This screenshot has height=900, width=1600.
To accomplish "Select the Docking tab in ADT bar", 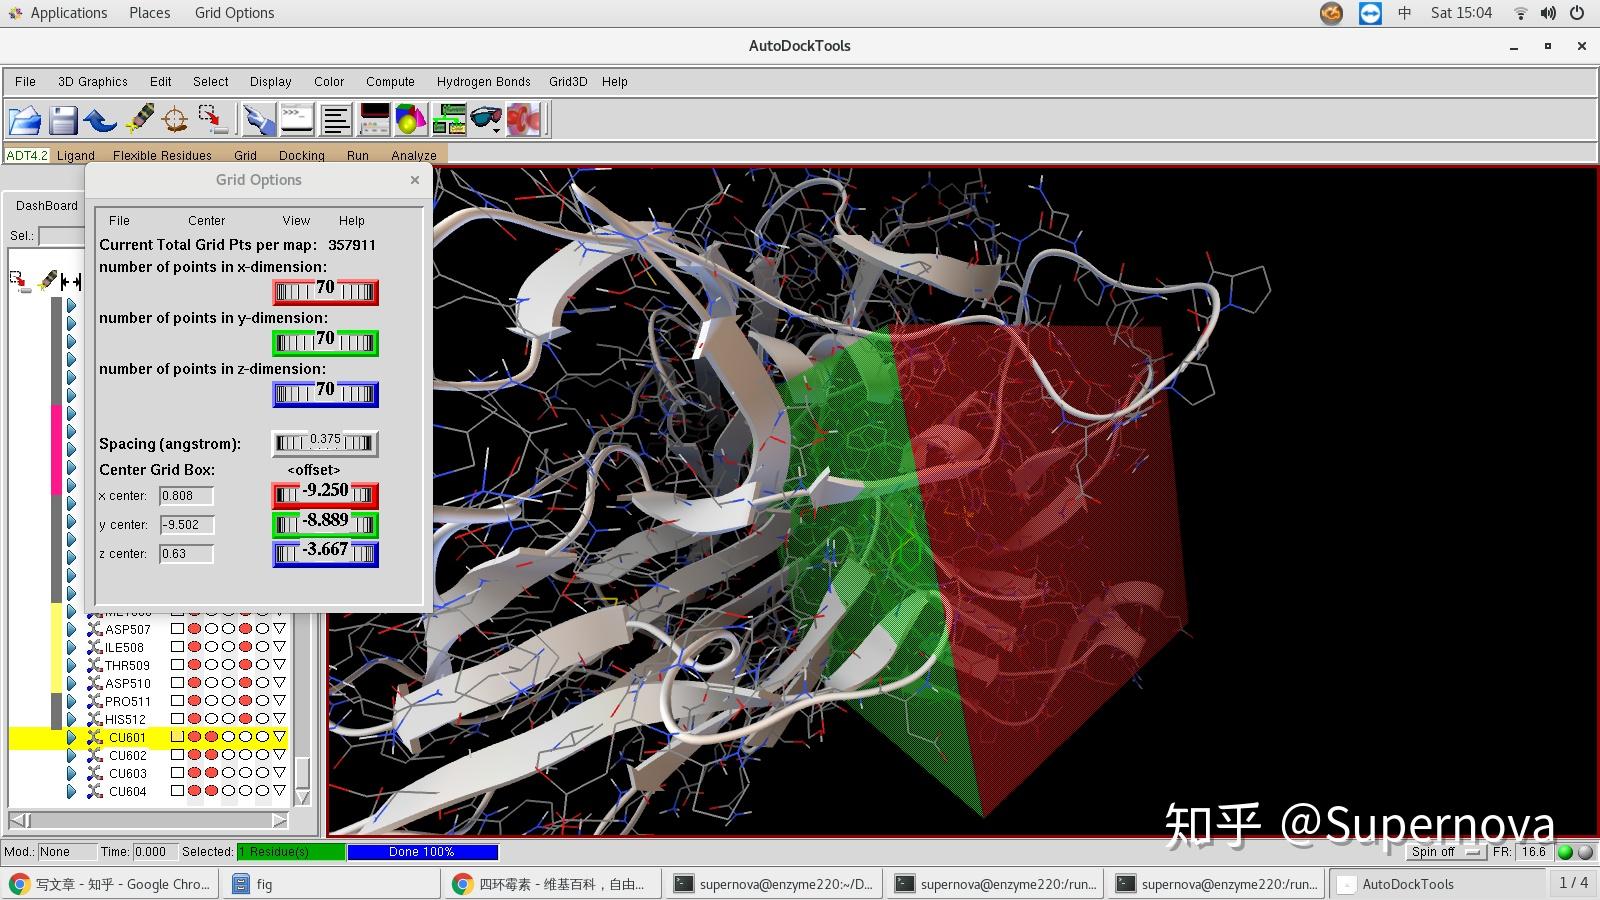I will point(301,155).
